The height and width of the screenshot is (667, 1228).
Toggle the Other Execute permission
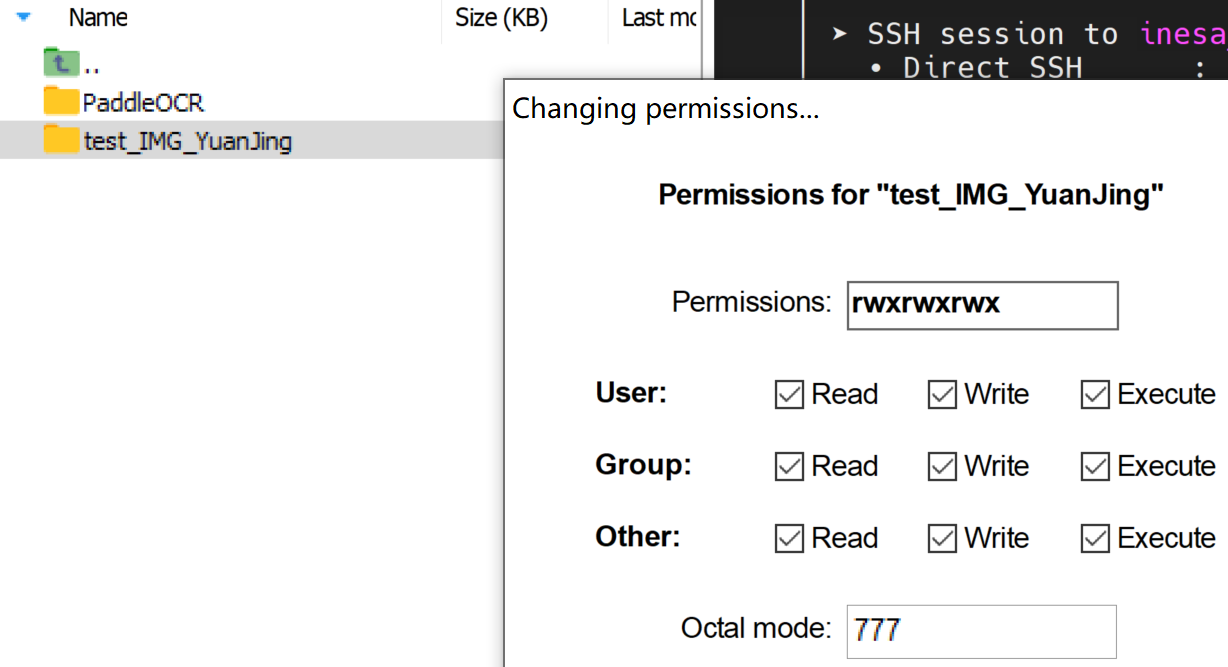coord(1095,539)
